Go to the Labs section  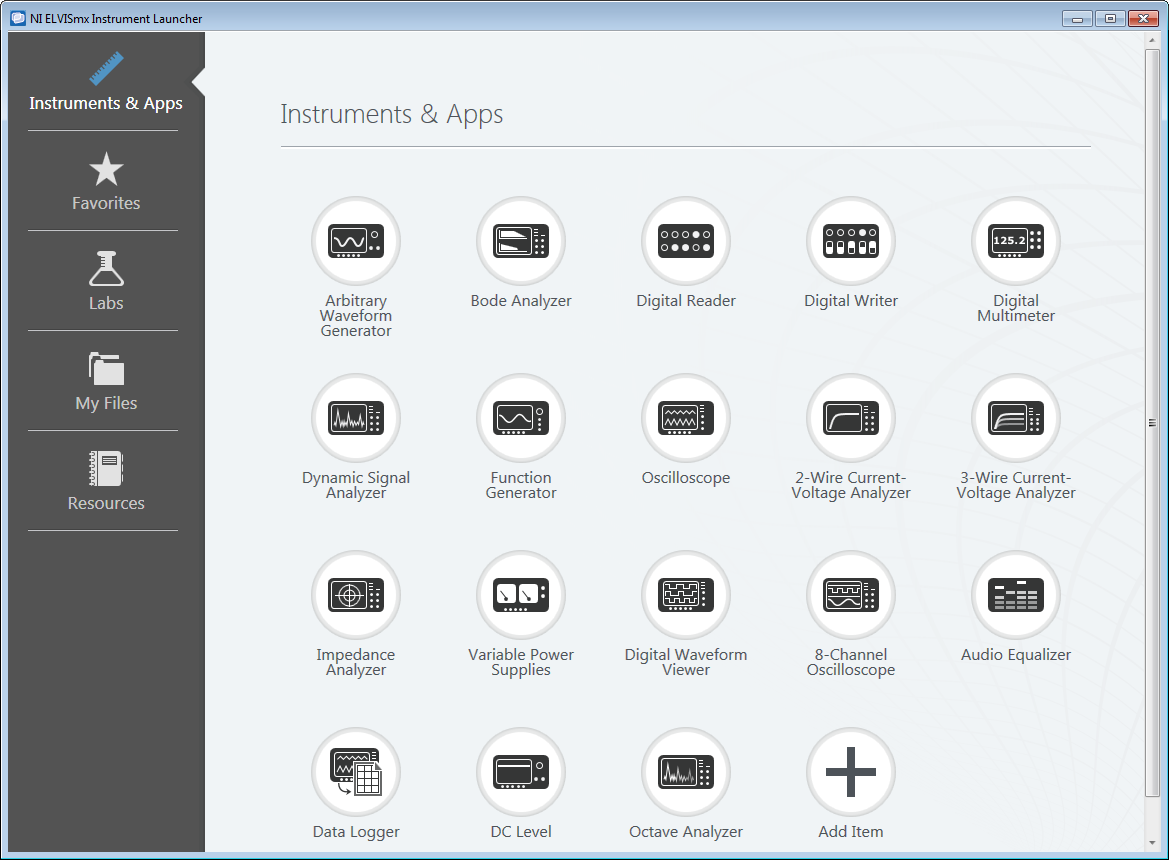pos(106,282)
